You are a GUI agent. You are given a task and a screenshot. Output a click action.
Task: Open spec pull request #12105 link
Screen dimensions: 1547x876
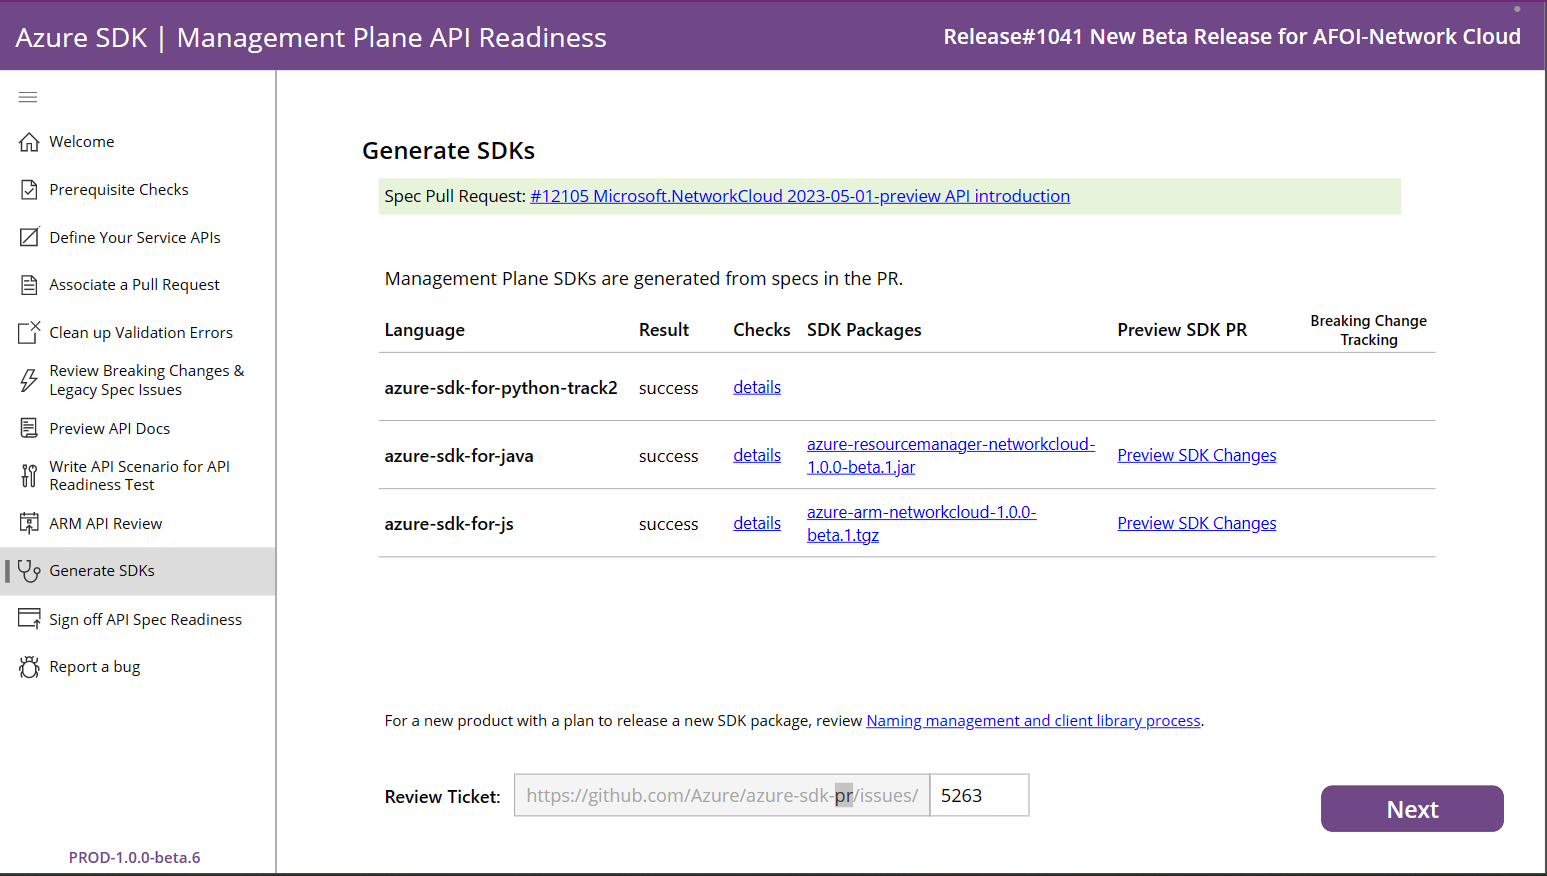799,196
